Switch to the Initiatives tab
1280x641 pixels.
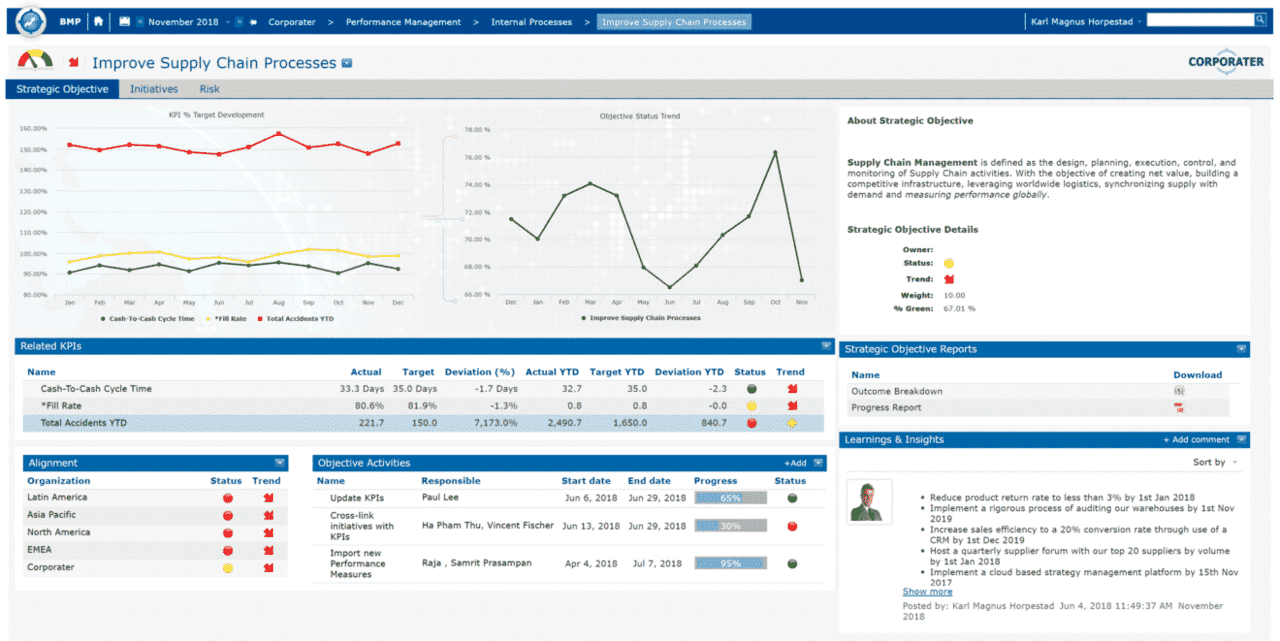[x=153, y=89]
